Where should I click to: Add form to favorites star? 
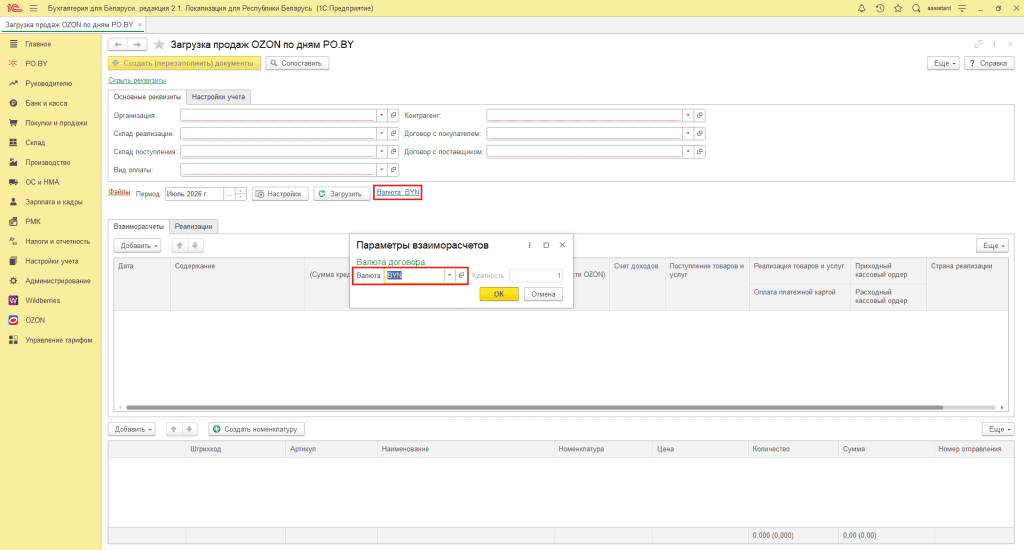(x=159, y=44)
